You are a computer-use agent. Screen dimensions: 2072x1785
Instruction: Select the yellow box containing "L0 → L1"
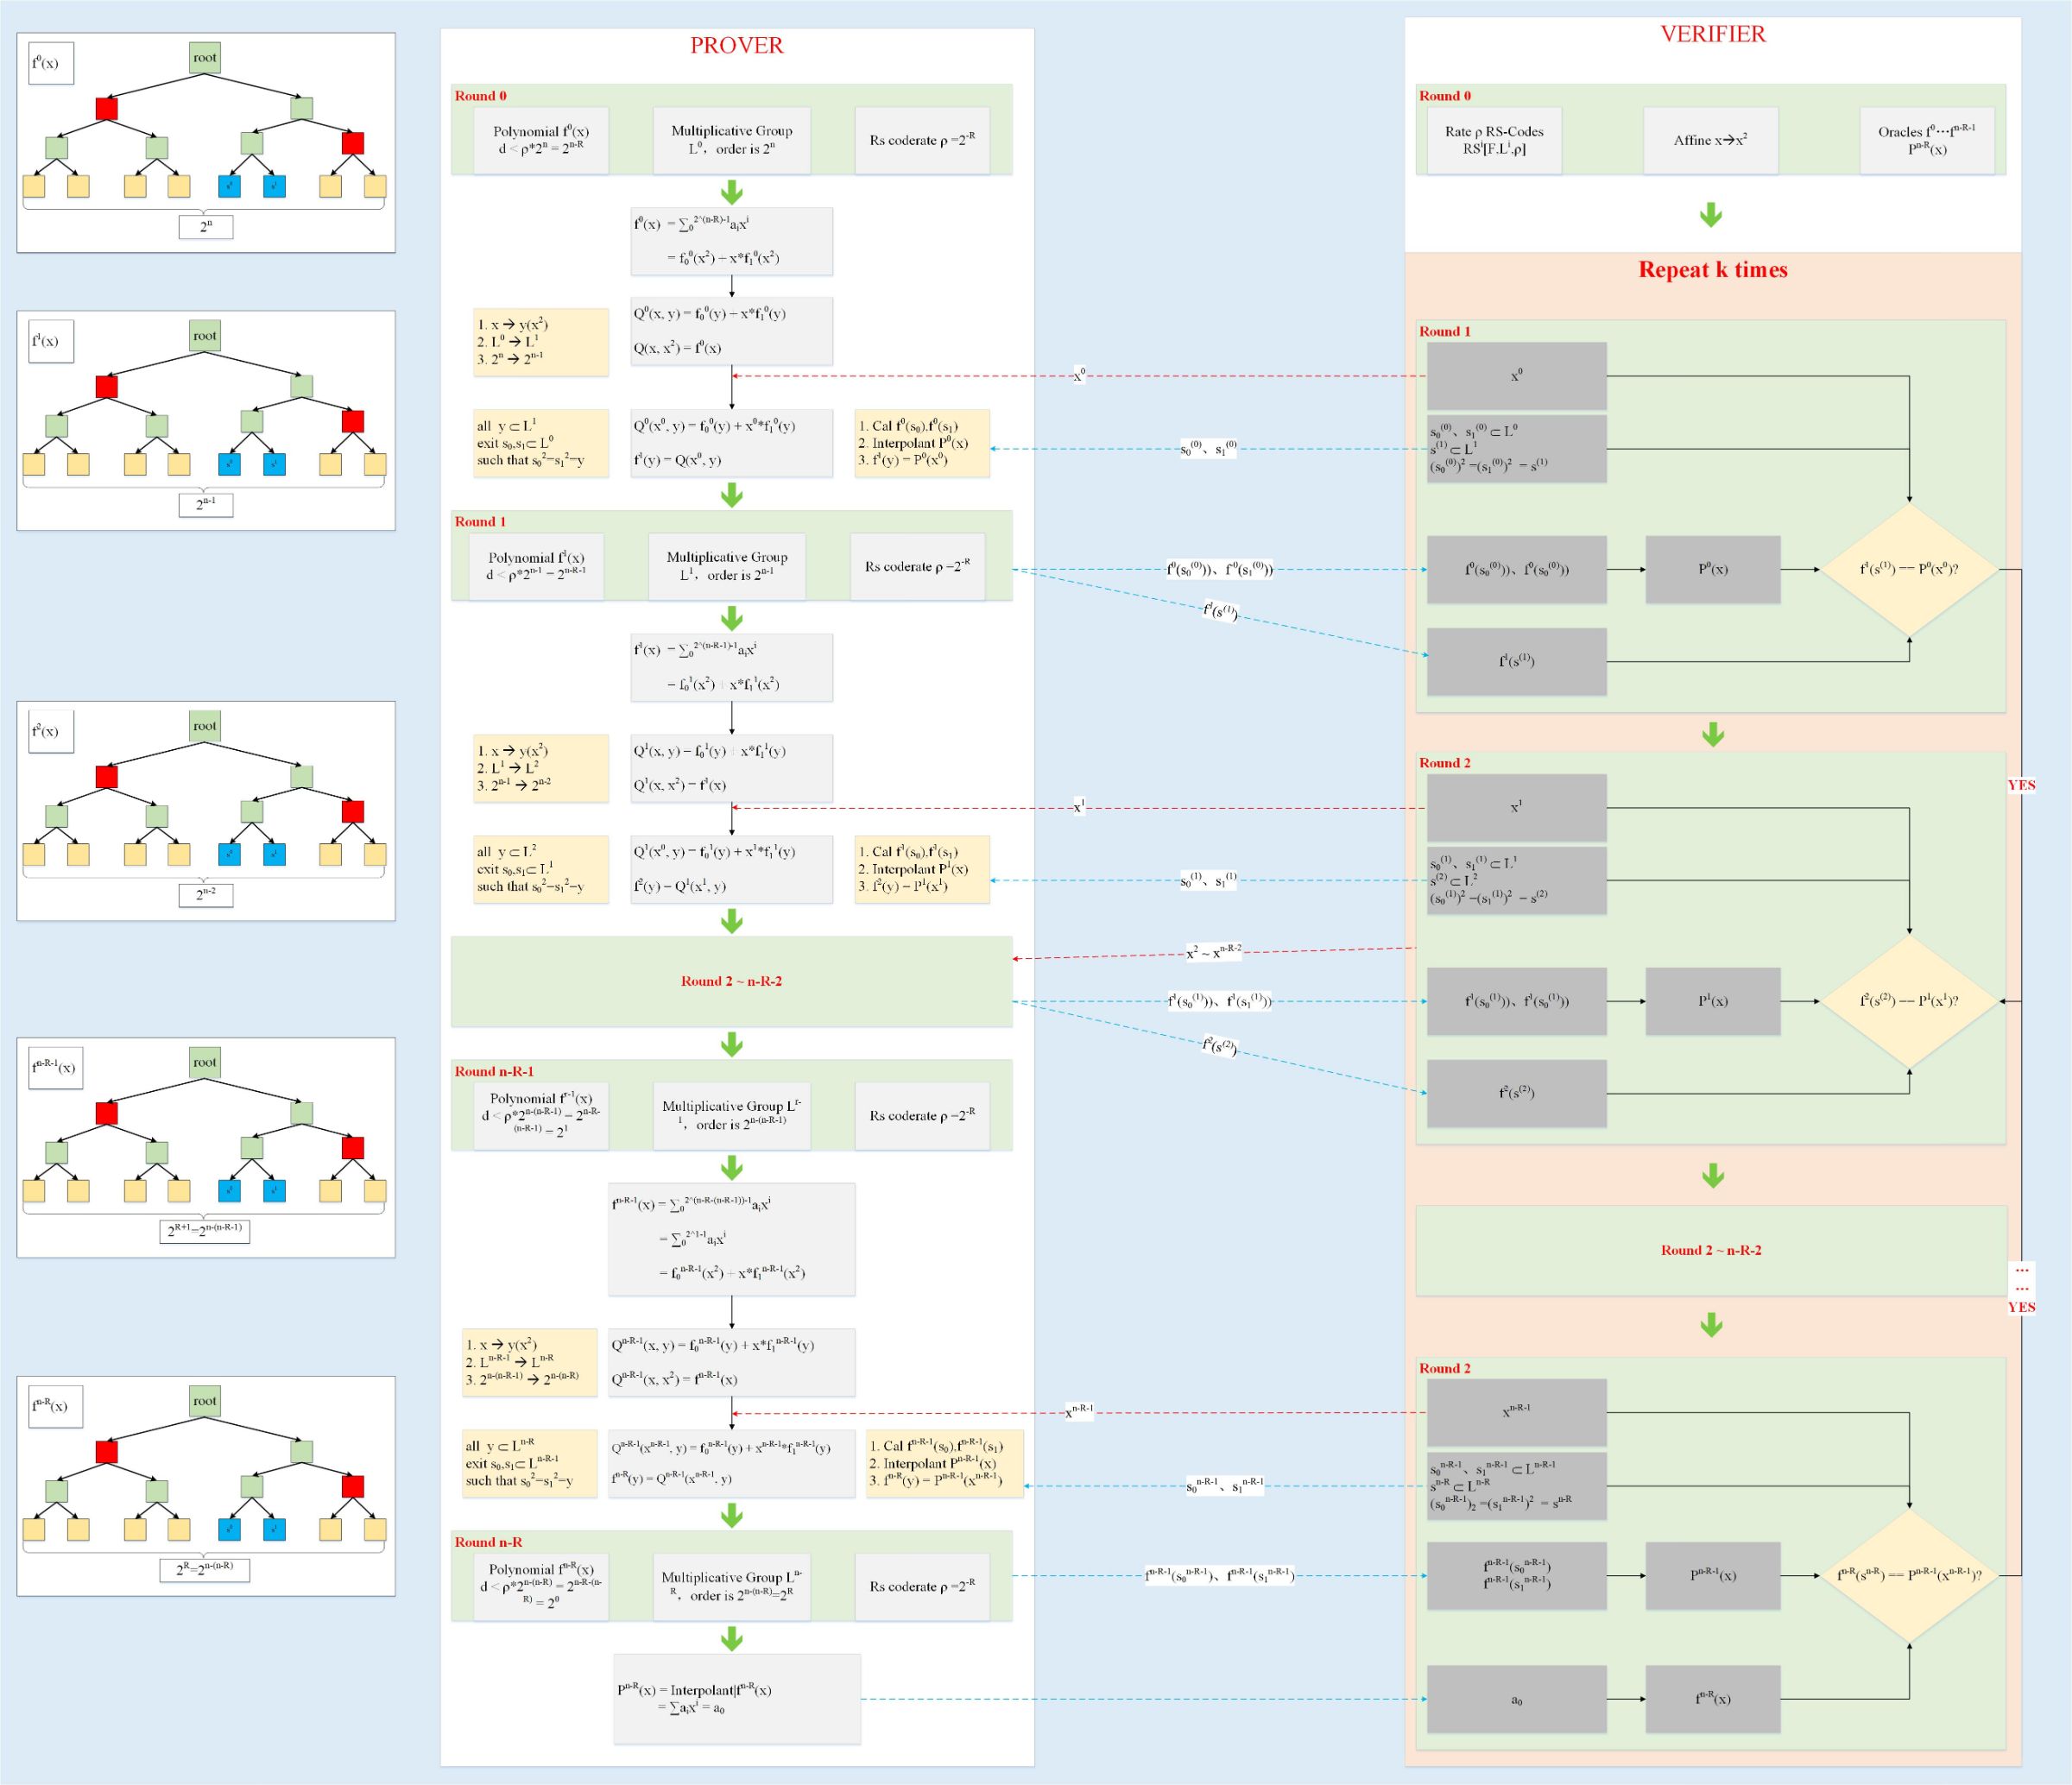pos(541,342)
